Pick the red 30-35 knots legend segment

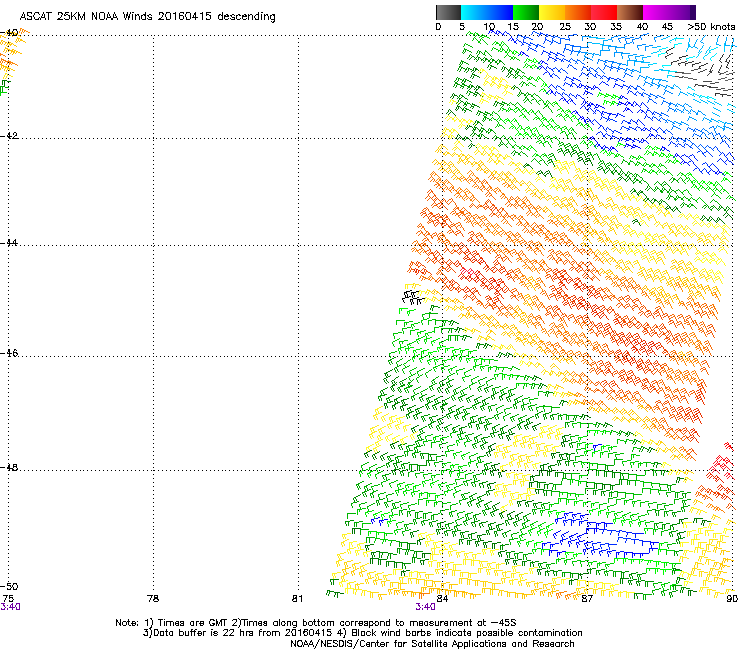click(x=604, y=12)
